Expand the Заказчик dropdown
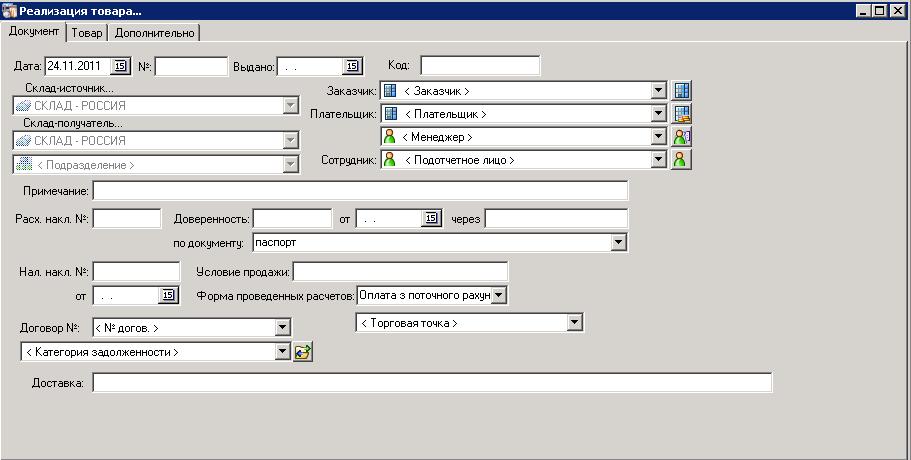 tap(658, 91)
